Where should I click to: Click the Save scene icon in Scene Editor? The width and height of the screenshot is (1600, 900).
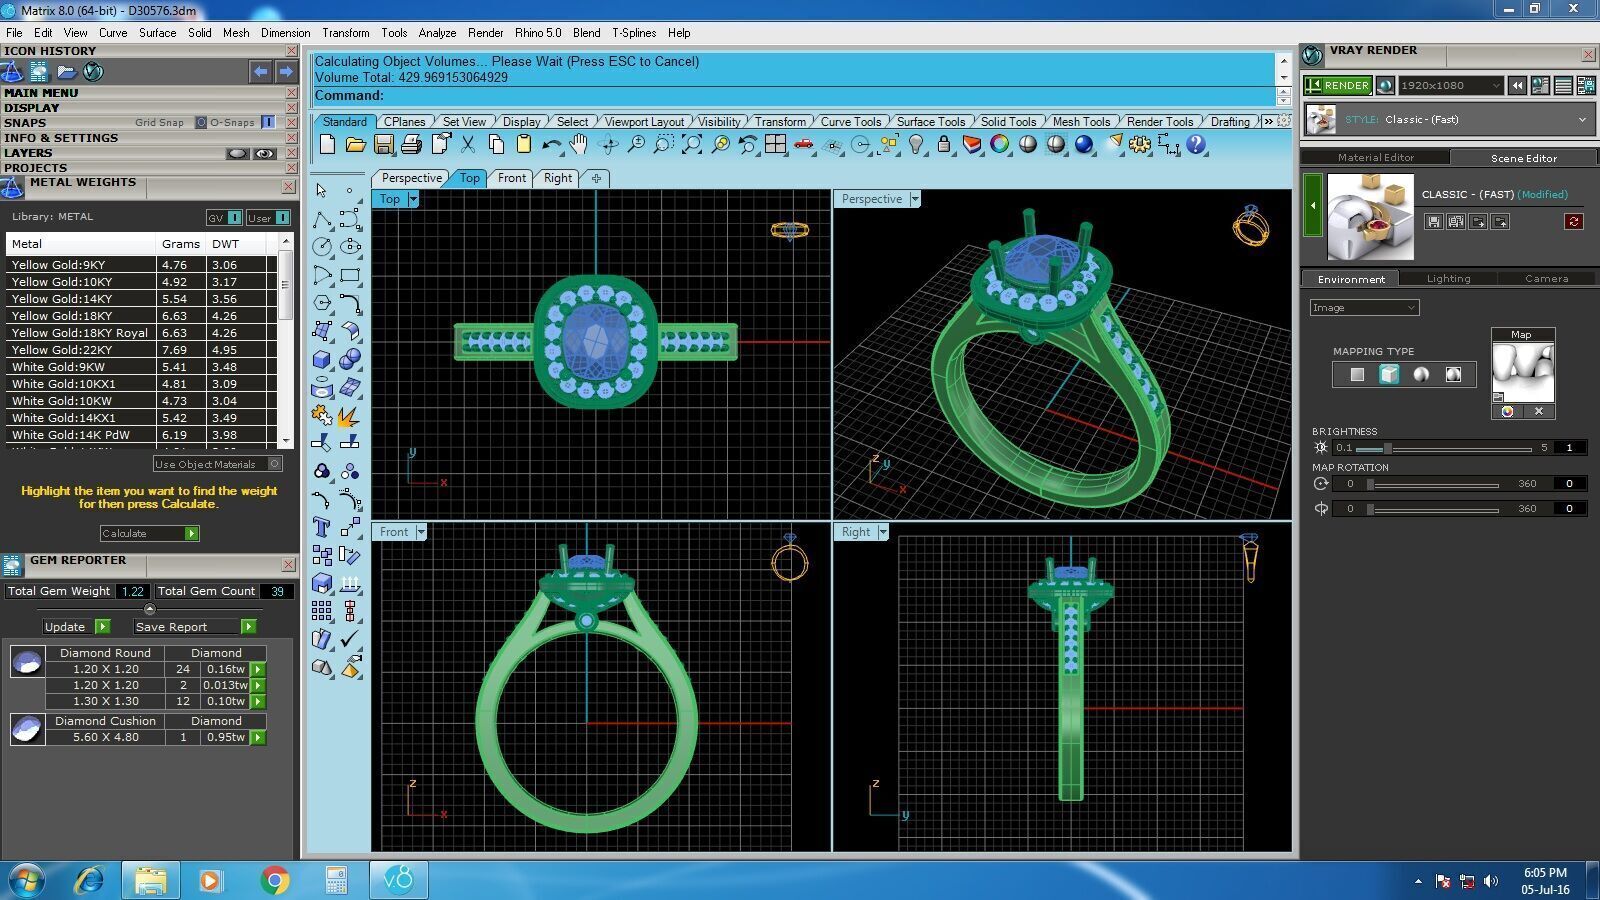coord(1434,222)
